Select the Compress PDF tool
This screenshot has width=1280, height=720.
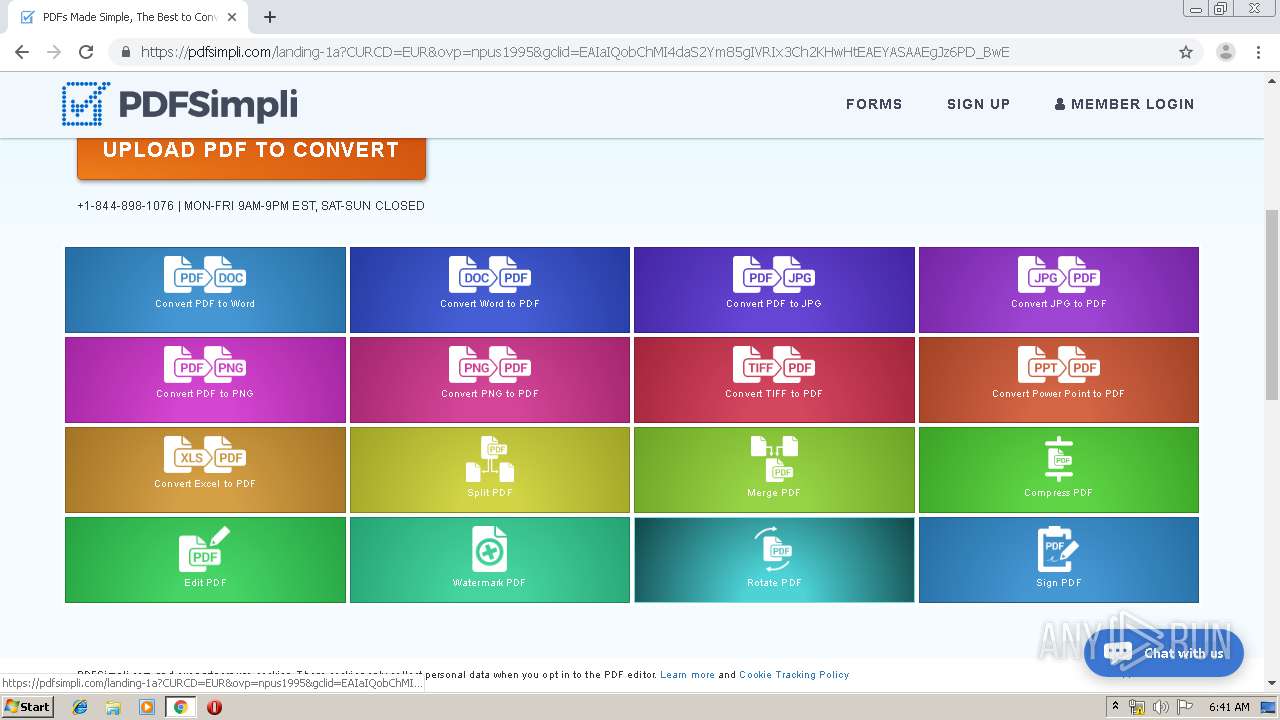(1059, 470)
